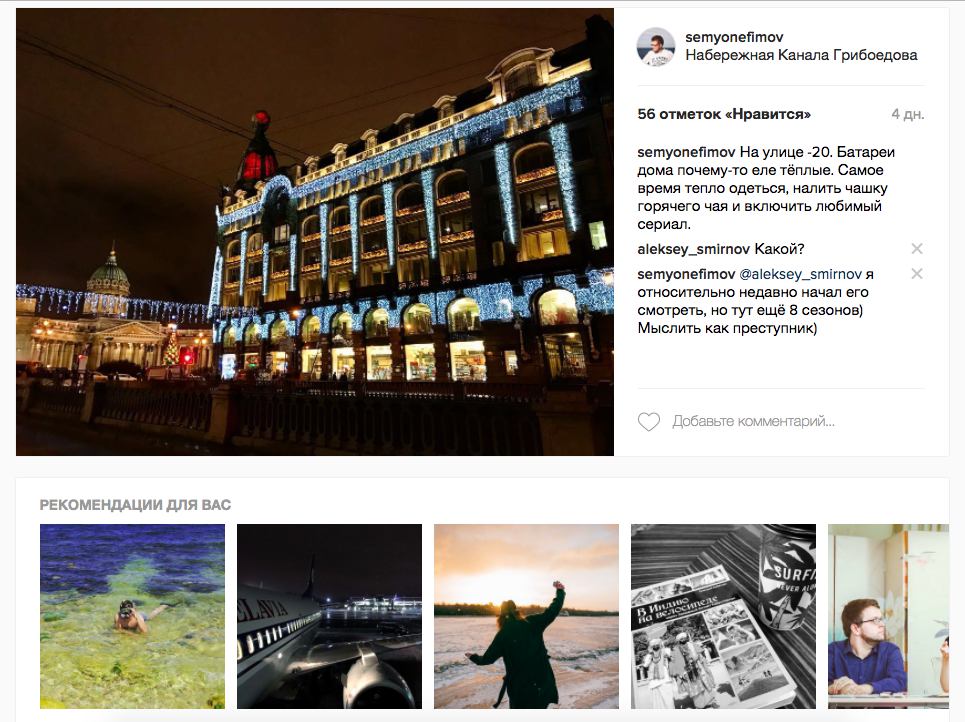Screen dimensions: 965x722
Task: Open the aleksey_smirnov commenter username
Action: (694, 249)
